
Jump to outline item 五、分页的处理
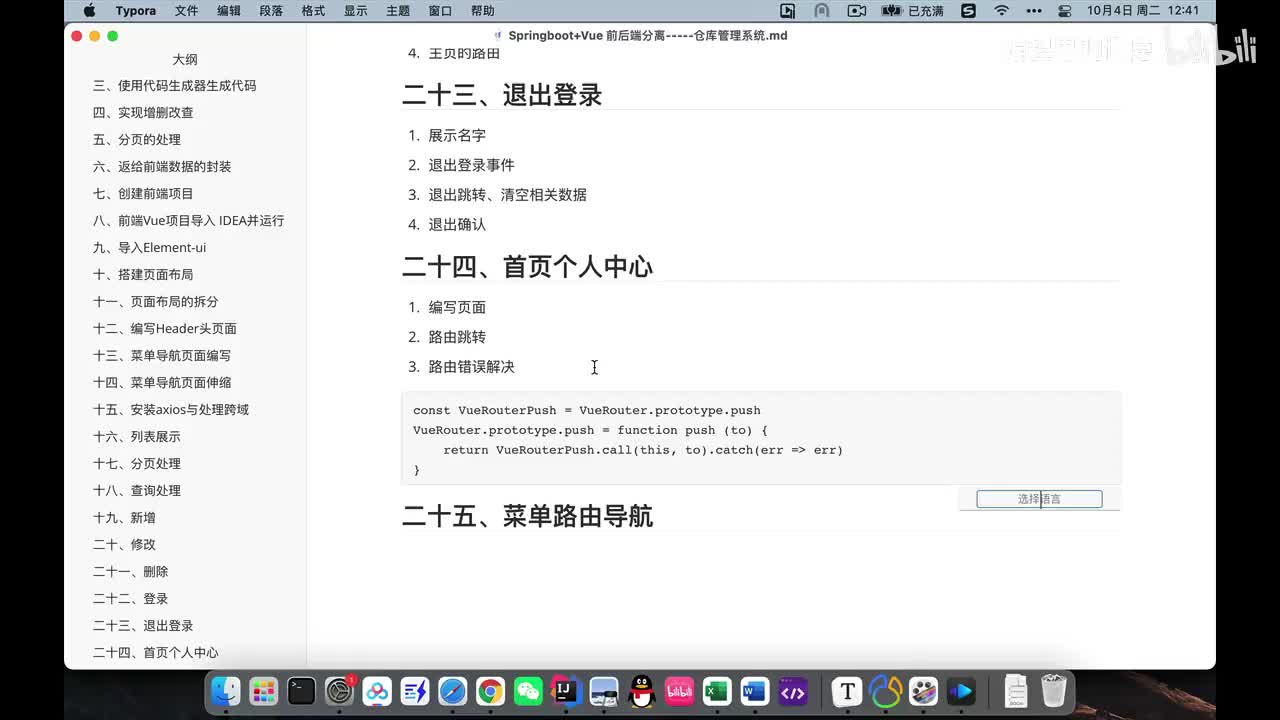[137, 140]
